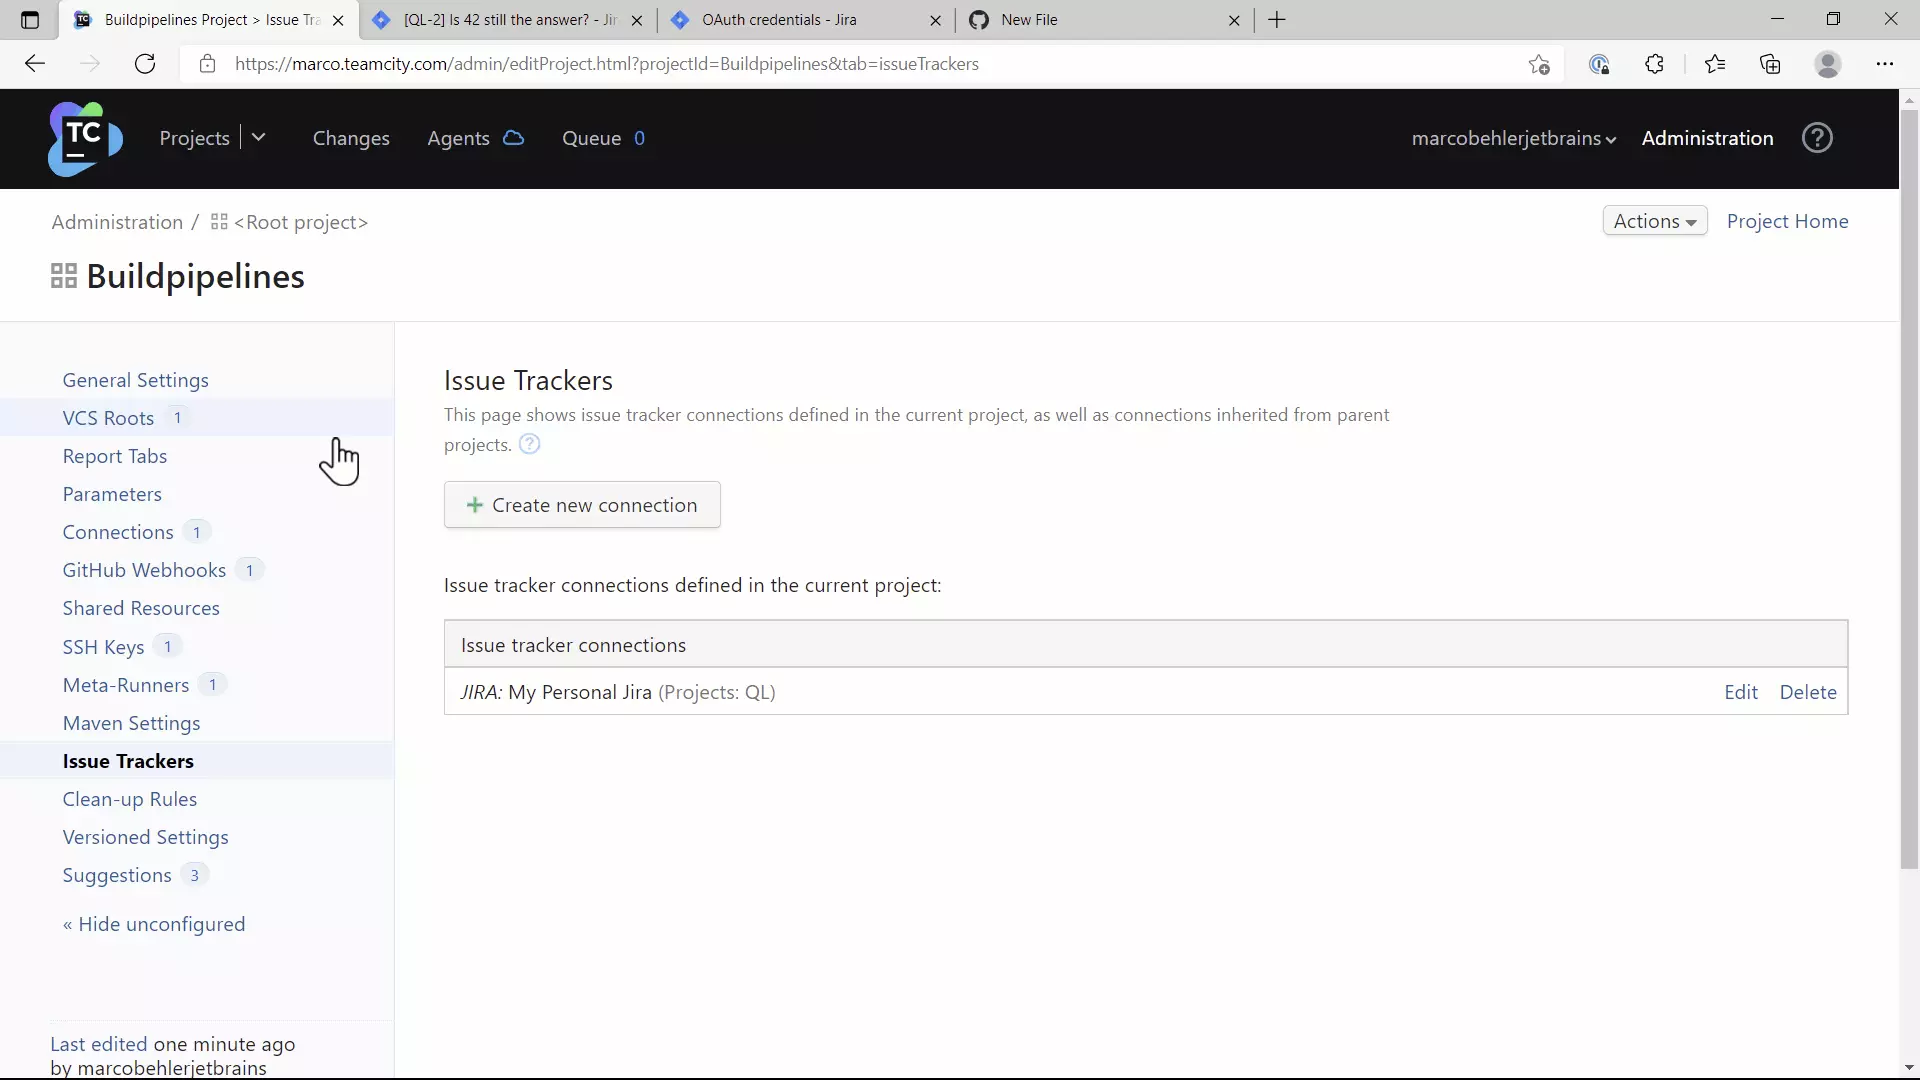Viewport: 1920px width, 1080px height.
Task: Expand the Projects dropdown chevron
Action: tap(258, 138)
